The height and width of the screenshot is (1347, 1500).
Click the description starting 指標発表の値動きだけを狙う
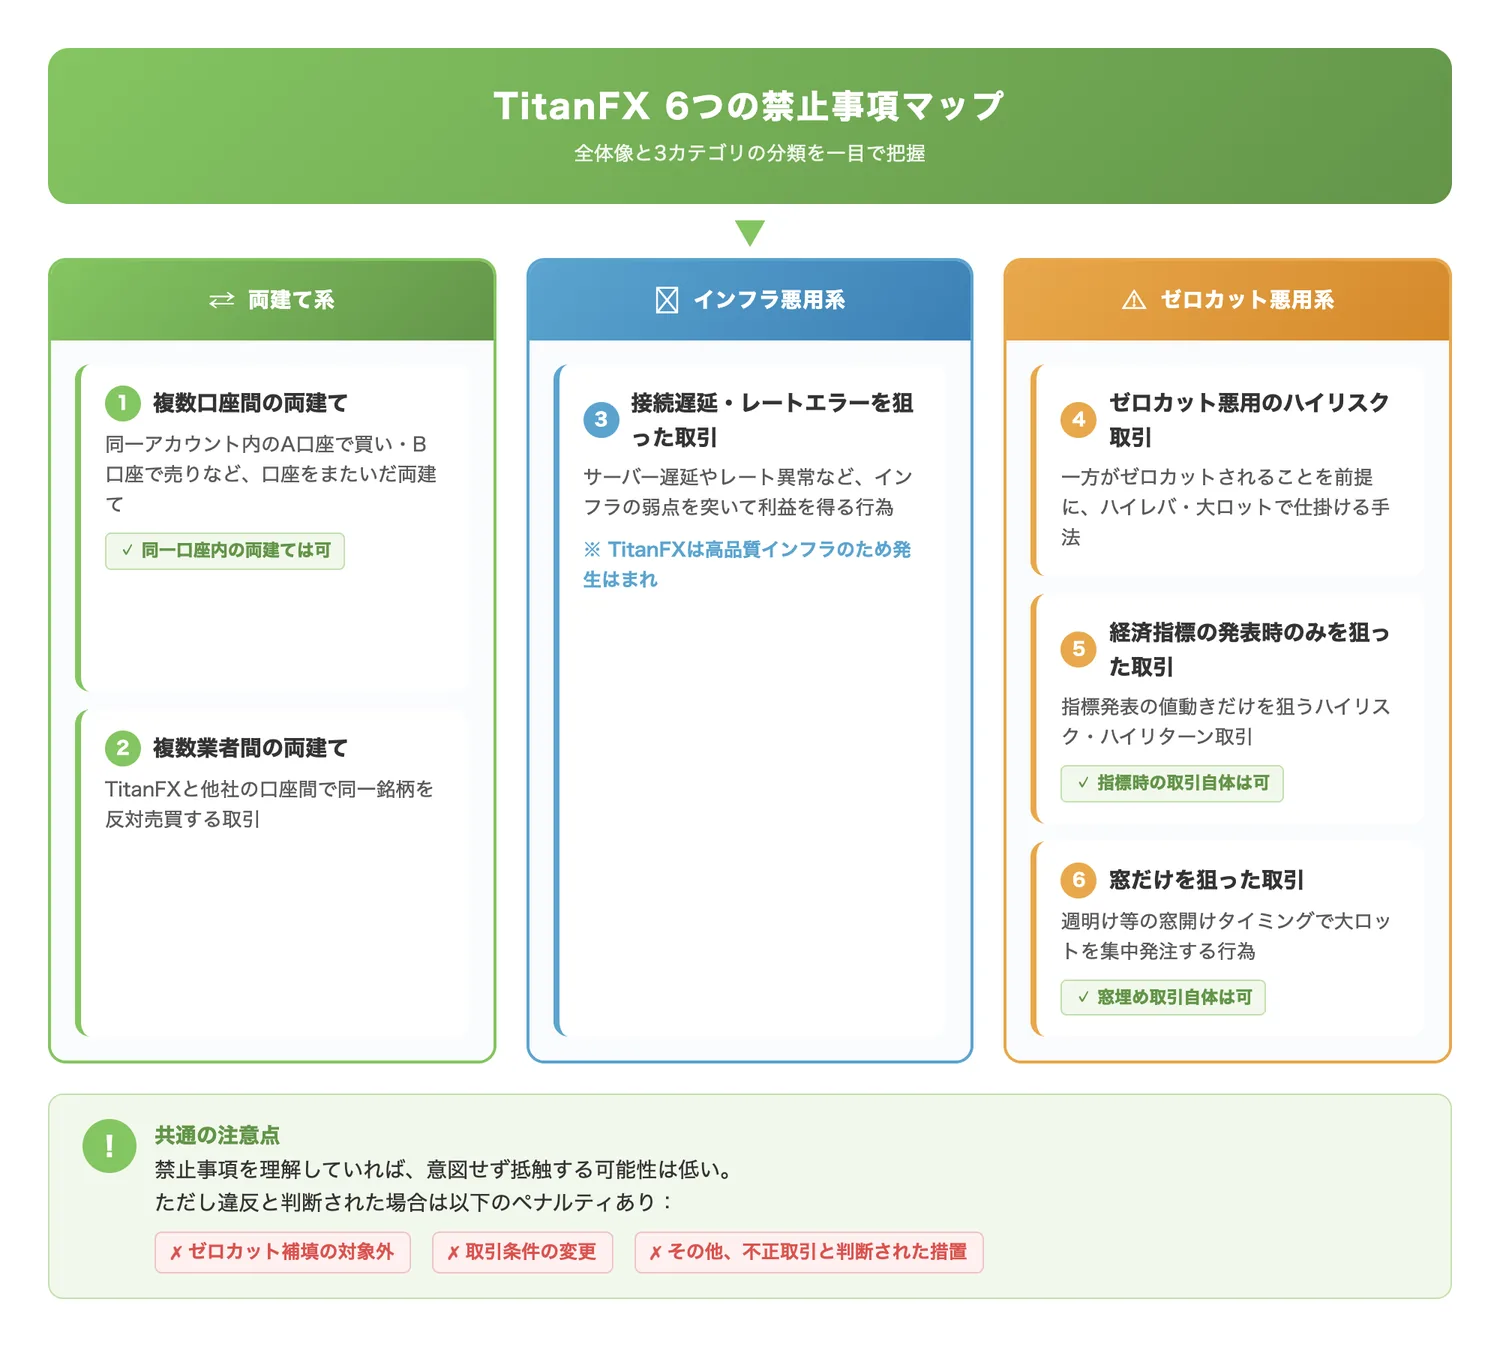point(1226,721)
